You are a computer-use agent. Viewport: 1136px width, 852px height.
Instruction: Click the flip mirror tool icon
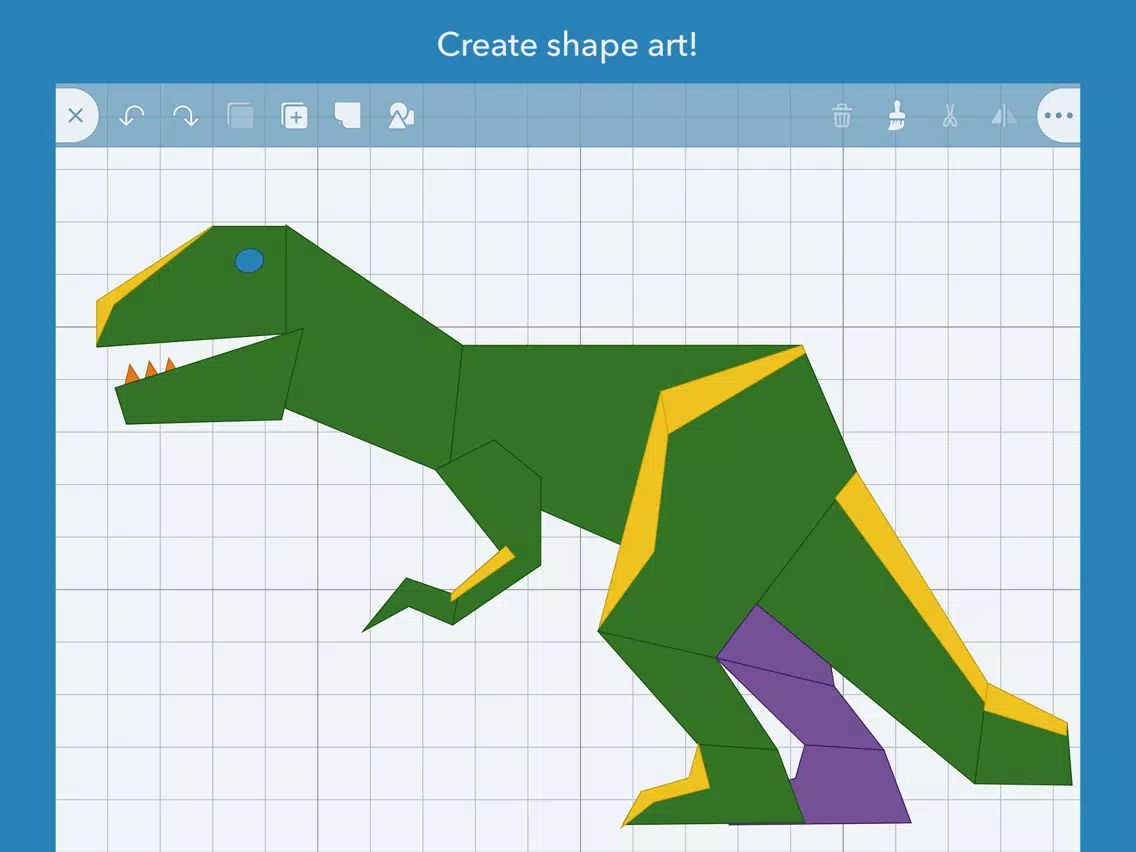pos(1003,116)
